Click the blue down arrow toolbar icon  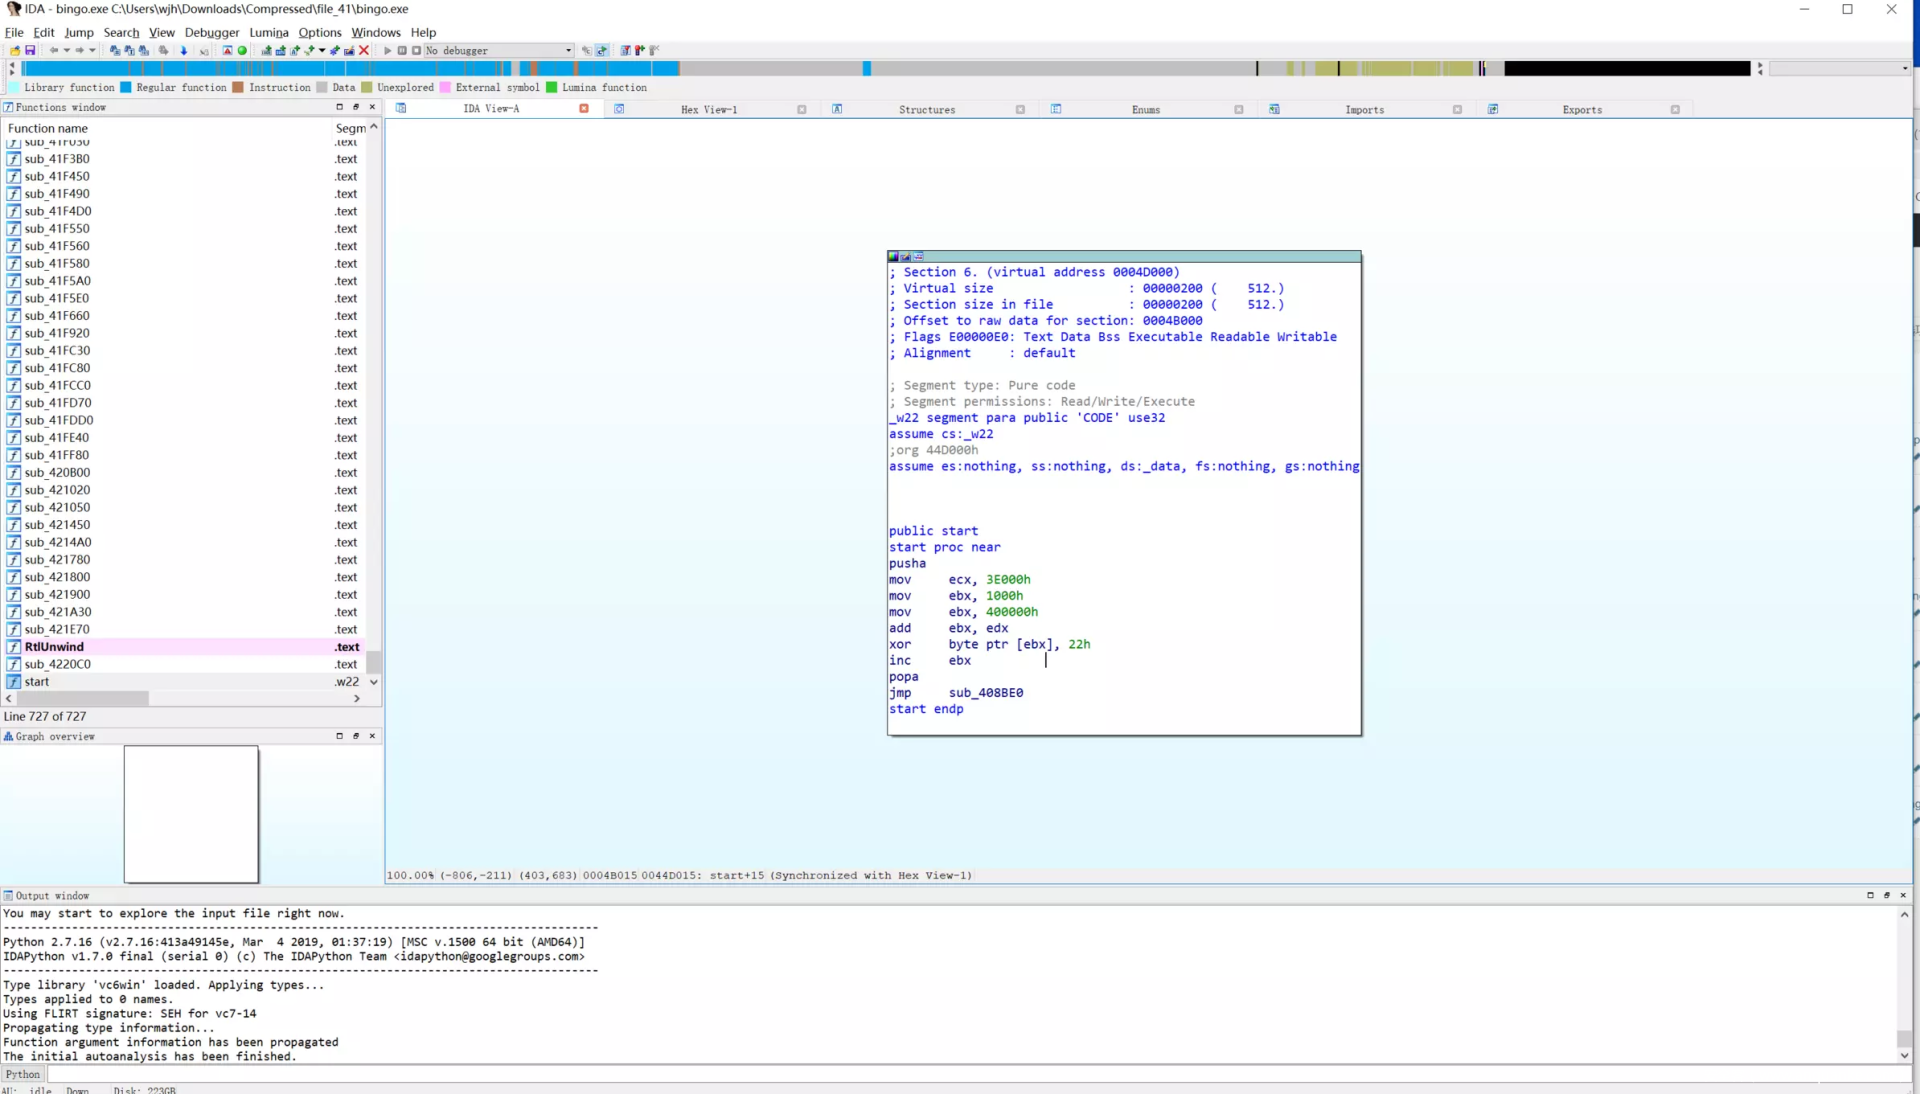tap(184, 50)
